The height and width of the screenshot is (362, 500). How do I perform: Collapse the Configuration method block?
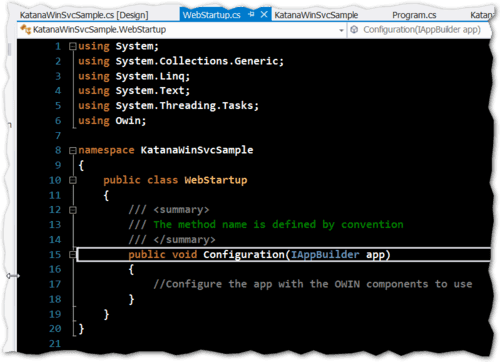click(73, 255)
